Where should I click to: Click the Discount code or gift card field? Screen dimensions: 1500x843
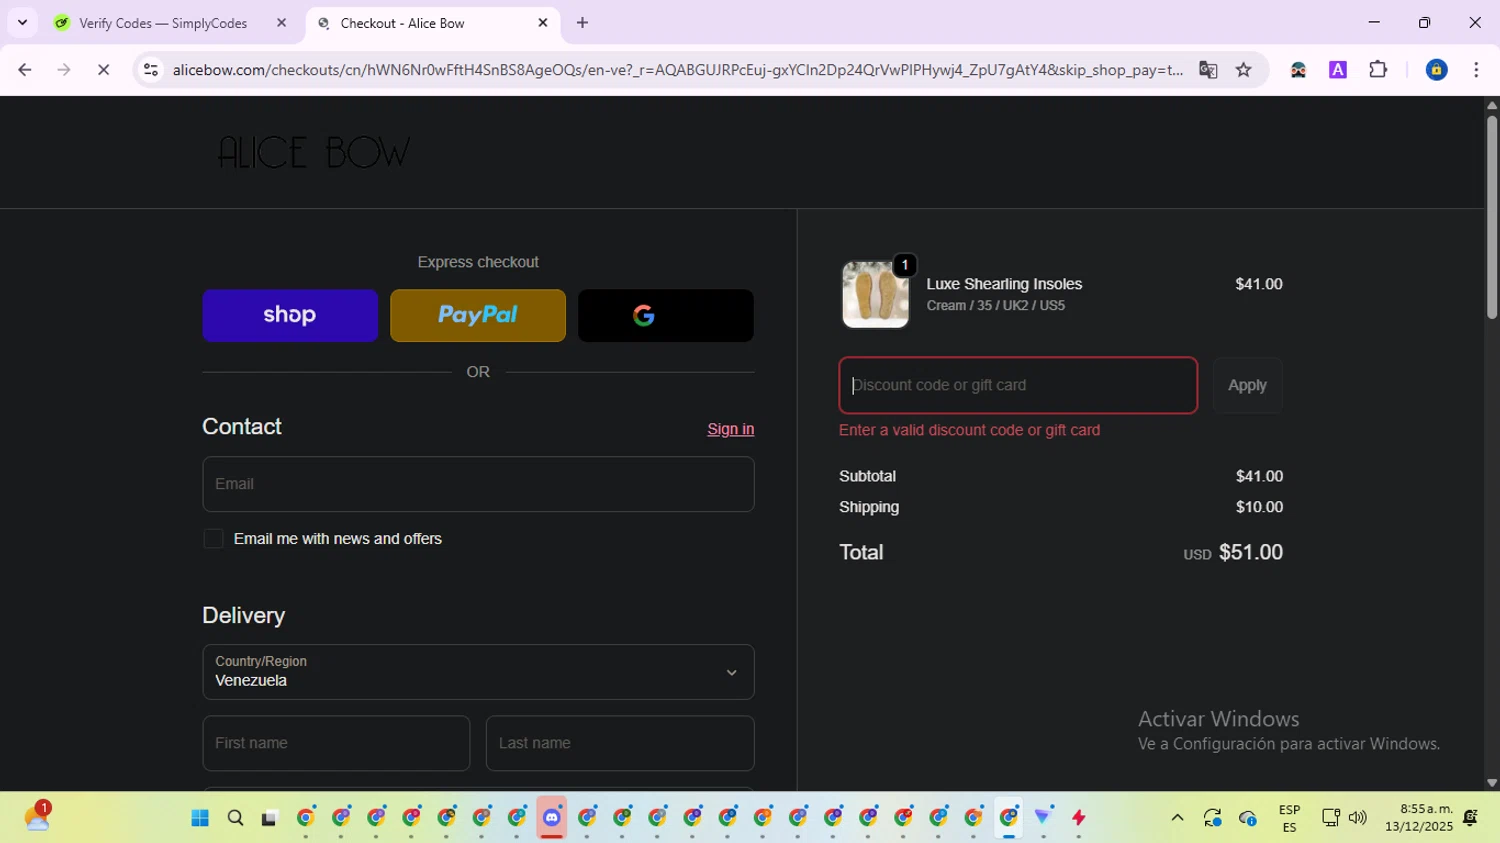tap(1018, 385)
